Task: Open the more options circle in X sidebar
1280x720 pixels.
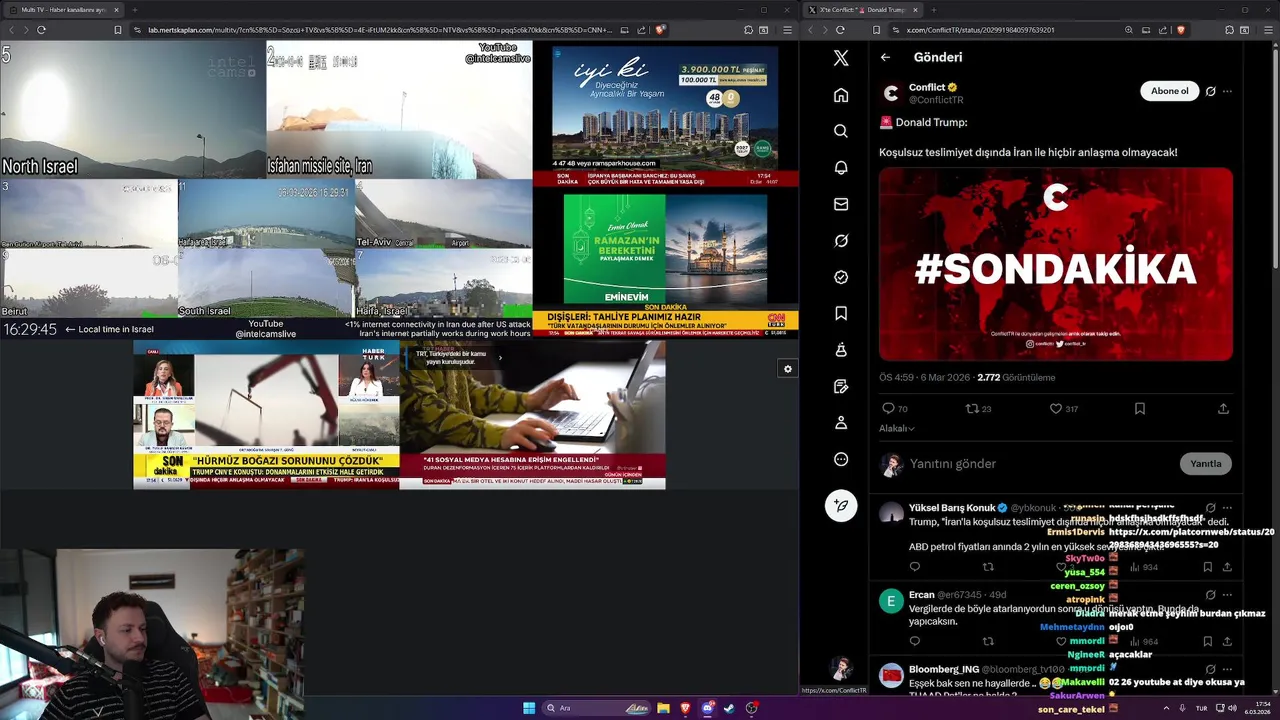Action: pos(841,460)
